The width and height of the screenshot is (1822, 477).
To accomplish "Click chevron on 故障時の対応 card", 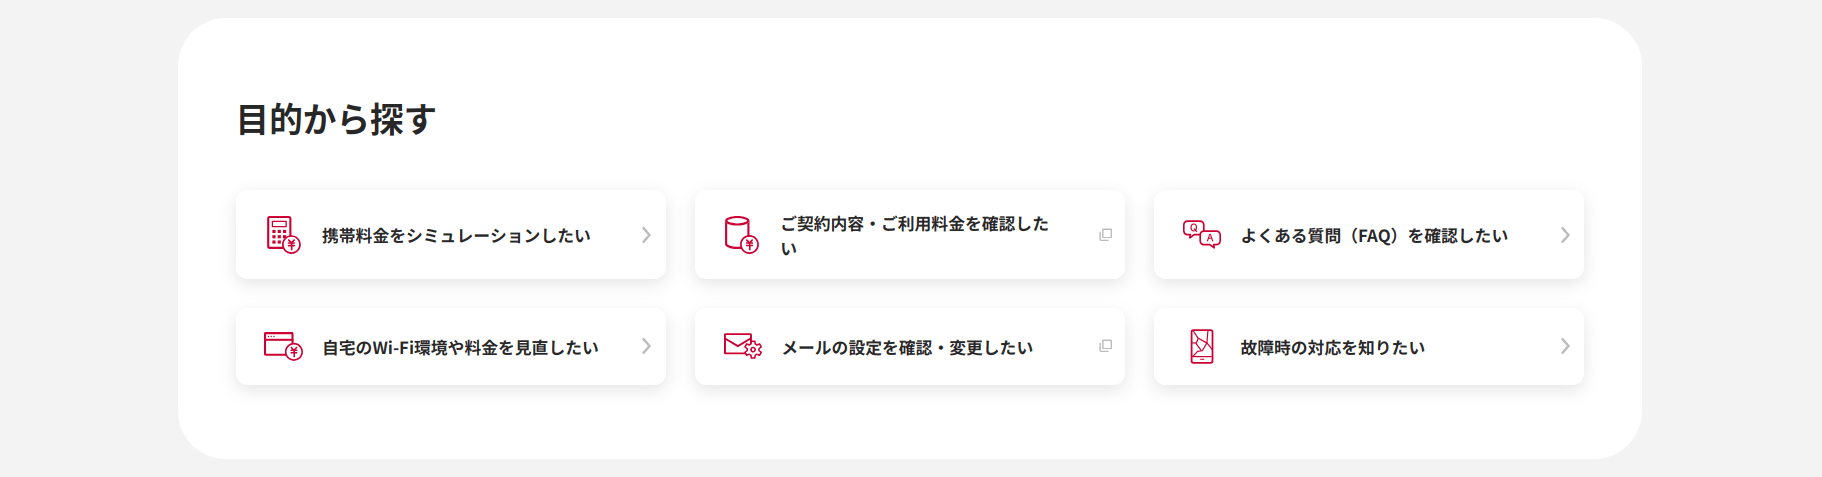I will [x=1565, y=346].
